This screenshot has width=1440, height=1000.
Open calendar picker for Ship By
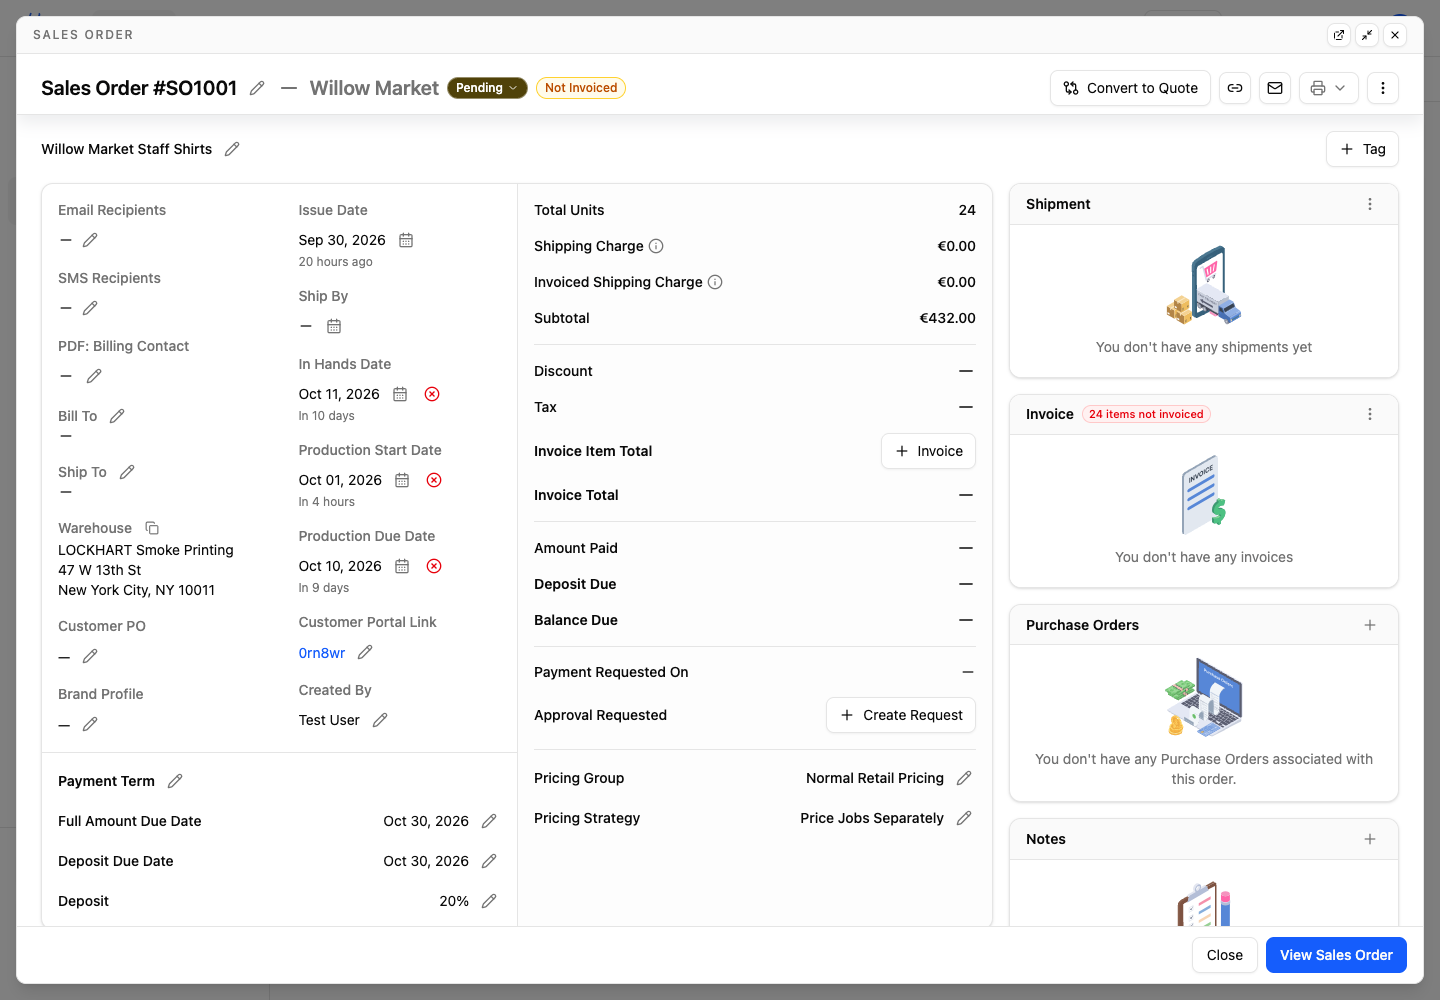(334, 326)
